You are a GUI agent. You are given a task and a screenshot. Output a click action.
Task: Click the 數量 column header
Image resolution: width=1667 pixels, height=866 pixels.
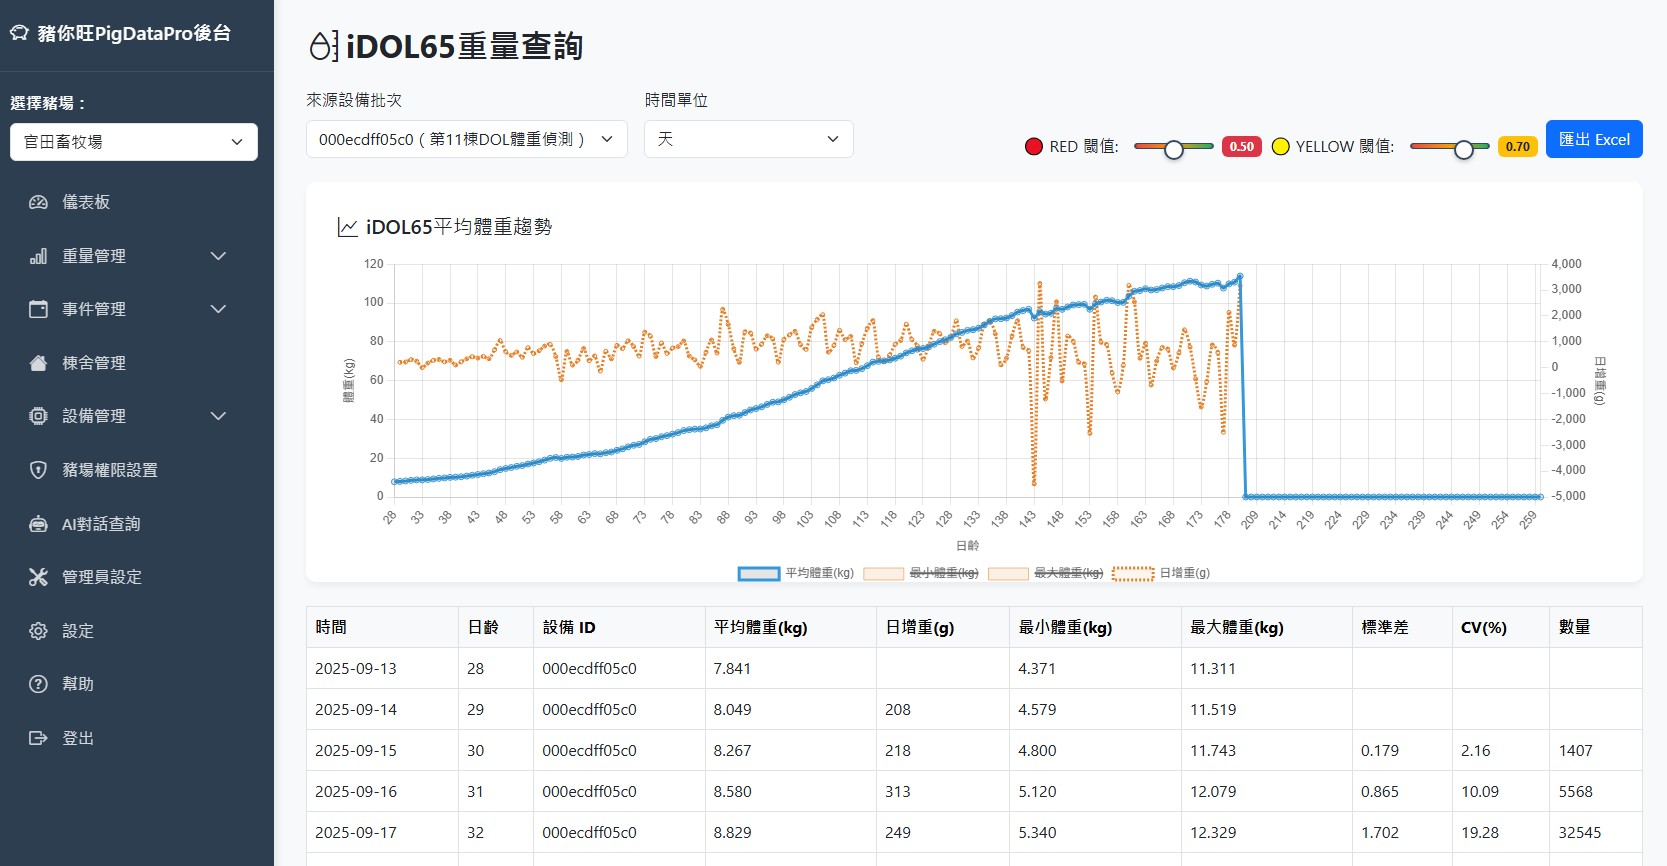tap(1596, 627)
